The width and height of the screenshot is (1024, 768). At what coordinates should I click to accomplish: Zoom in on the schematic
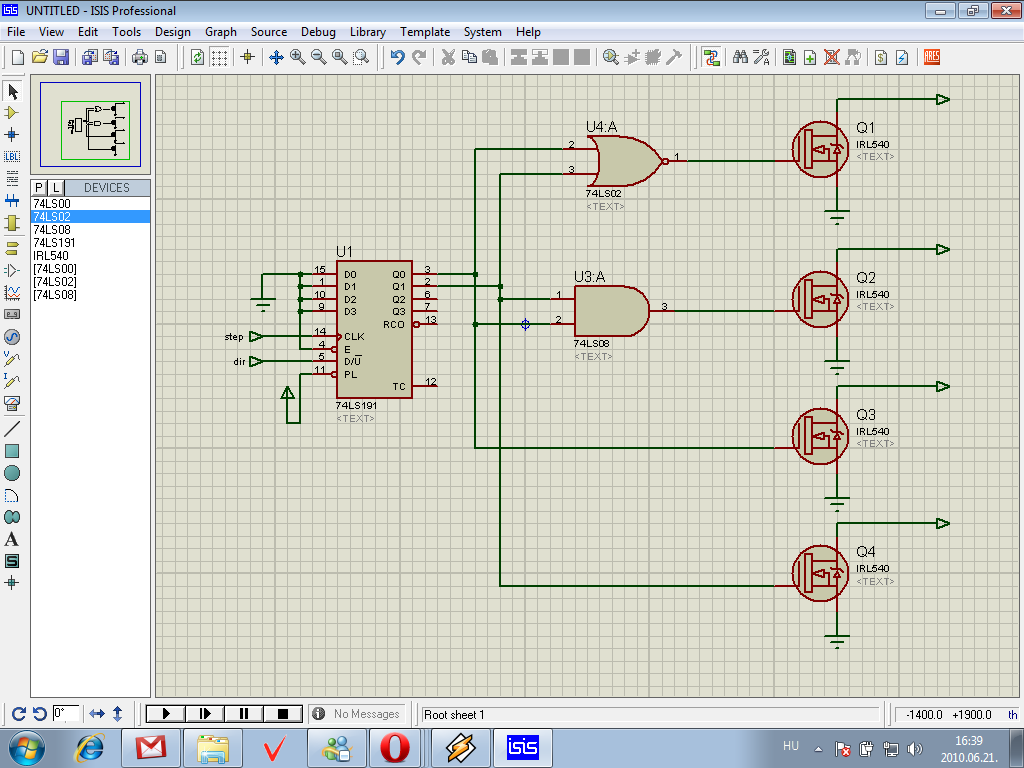coord(298,57)
